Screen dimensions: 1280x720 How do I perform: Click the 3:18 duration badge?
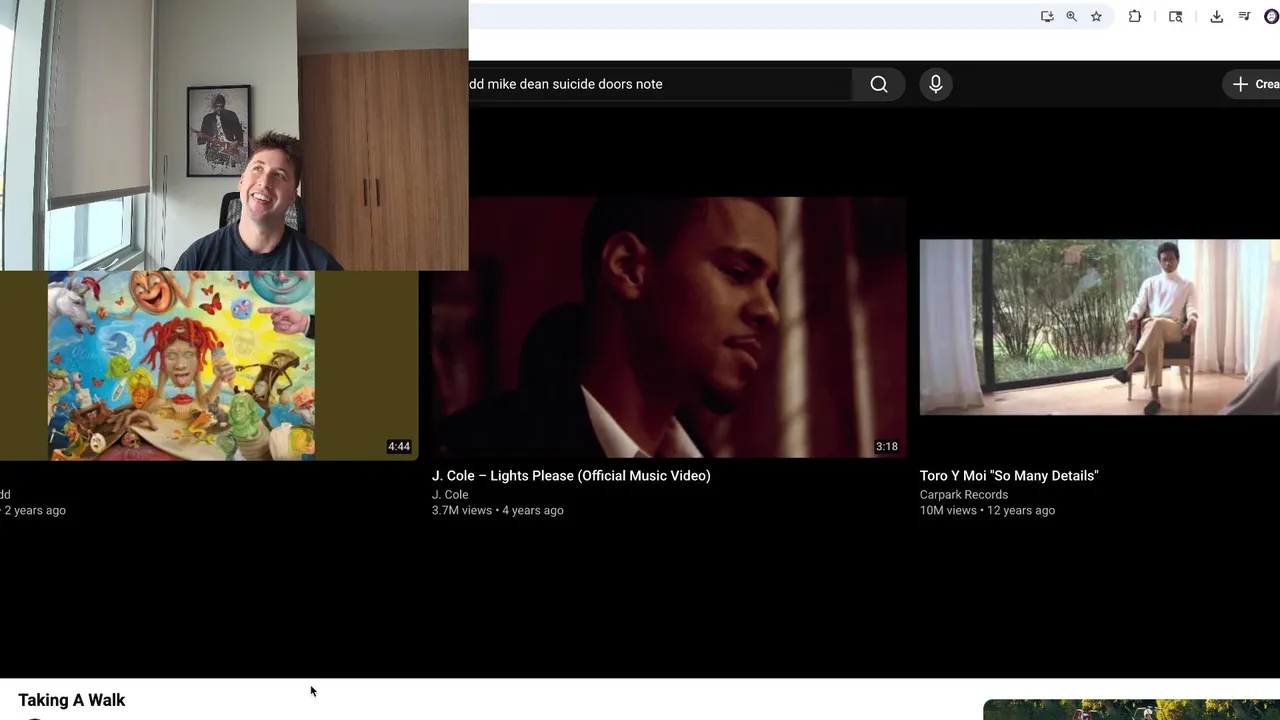pyautogui.click(x=887, y=447)
